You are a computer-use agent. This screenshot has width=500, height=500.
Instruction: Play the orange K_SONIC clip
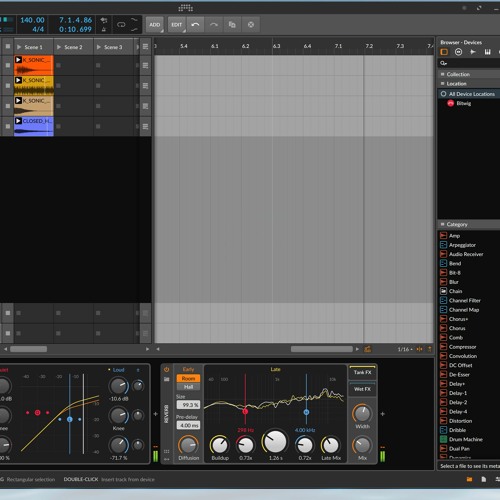[x=18, y=60]
